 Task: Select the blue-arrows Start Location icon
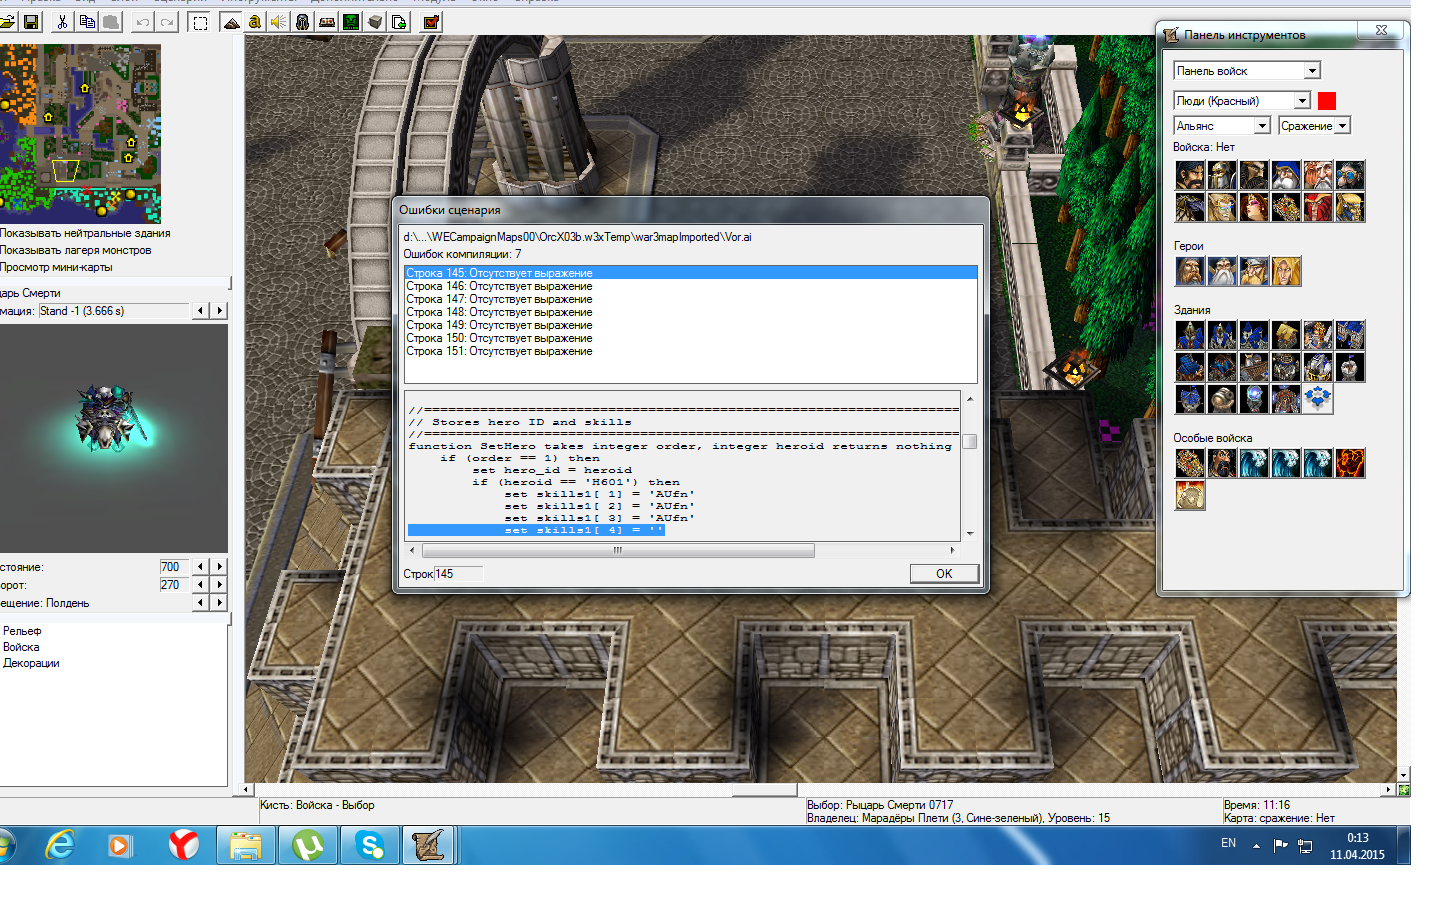coord(1318,399)
